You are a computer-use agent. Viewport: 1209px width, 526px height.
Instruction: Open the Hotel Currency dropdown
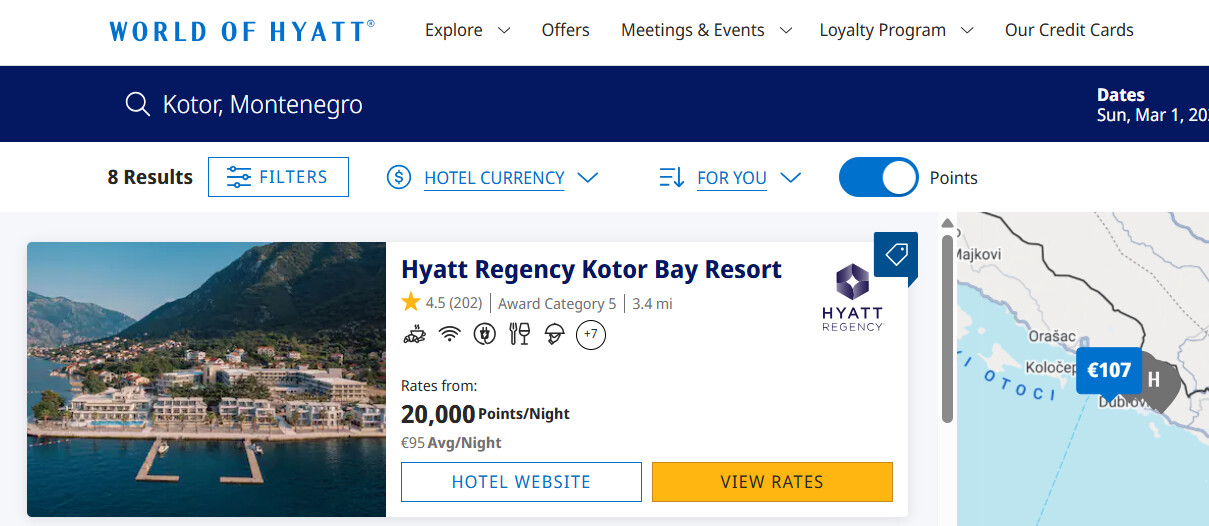click(x=492, y=178)
